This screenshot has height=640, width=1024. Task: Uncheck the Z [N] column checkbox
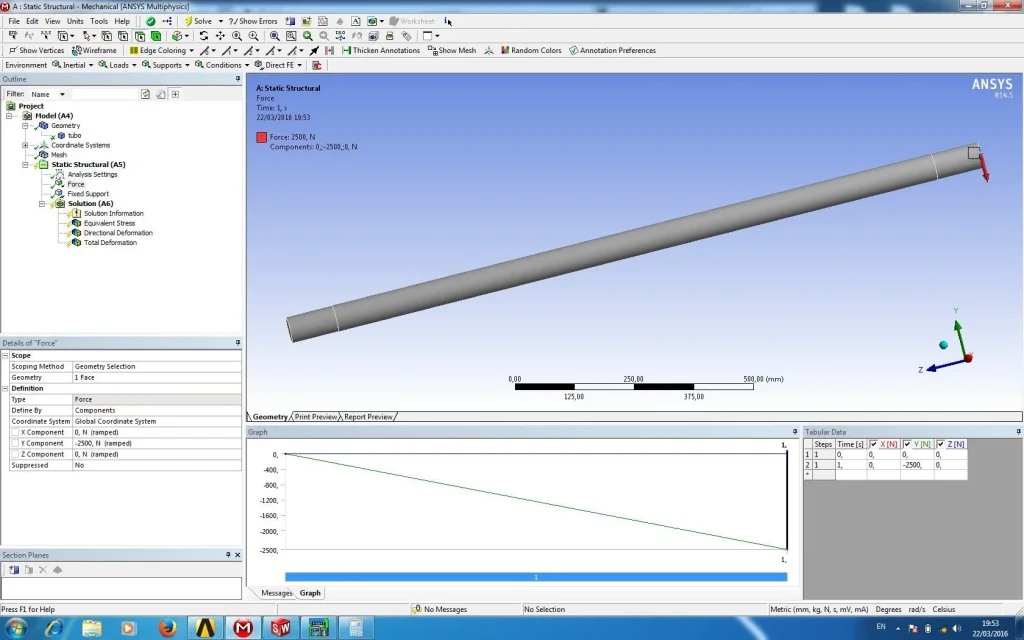coord(942,444)
